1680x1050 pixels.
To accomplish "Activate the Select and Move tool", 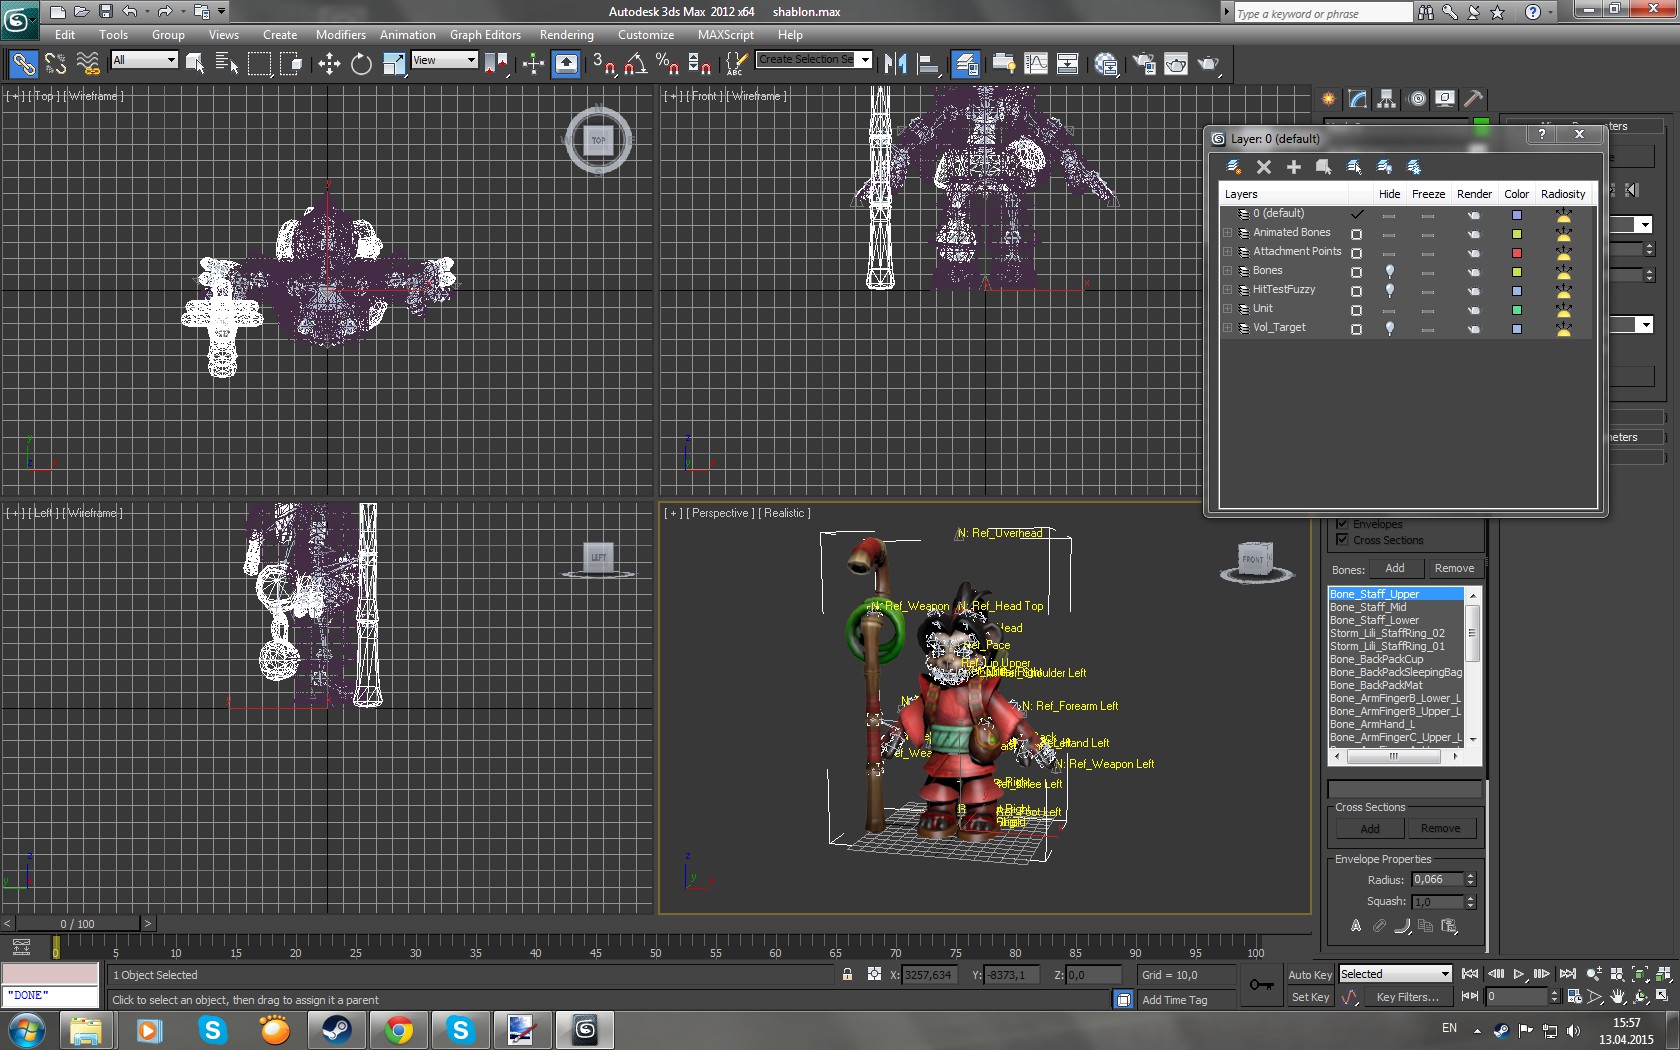I will tap(329, 64).
